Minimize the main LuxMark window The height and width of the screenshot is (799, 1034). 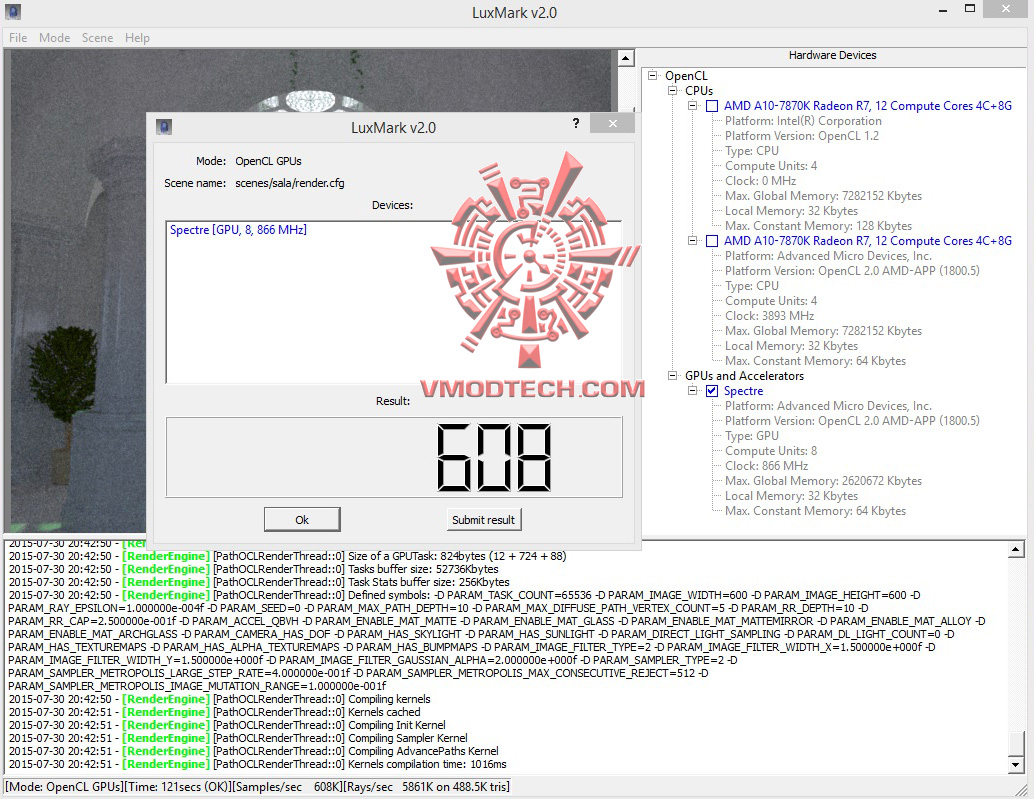click(x=943, y=10)
